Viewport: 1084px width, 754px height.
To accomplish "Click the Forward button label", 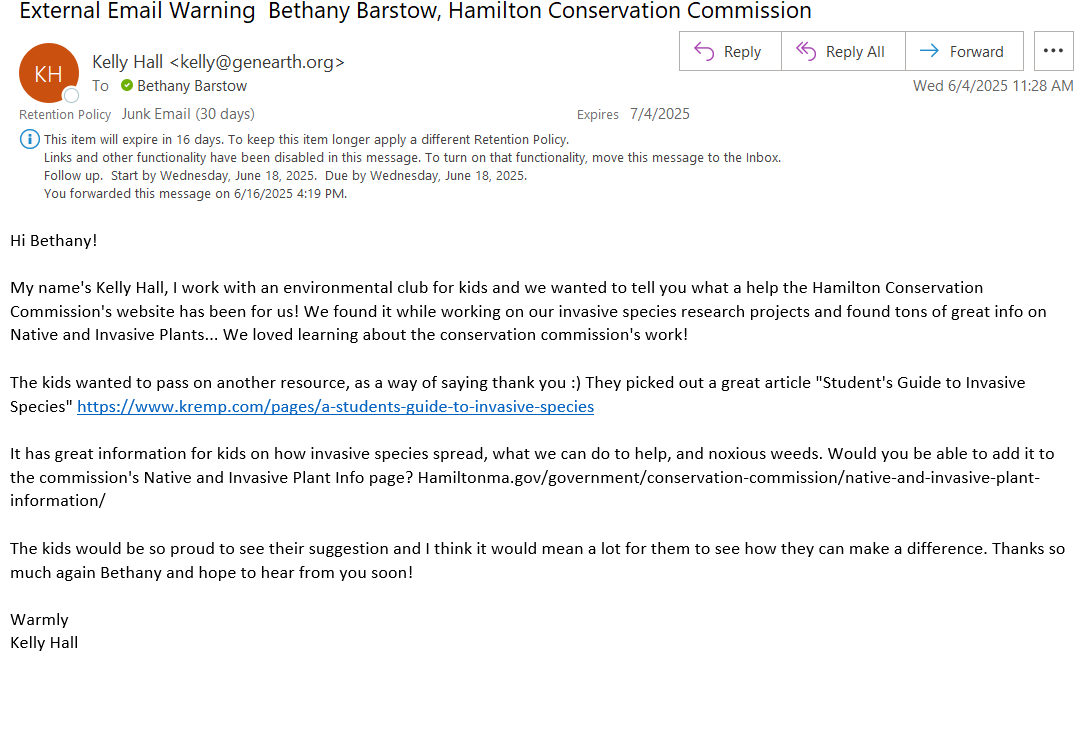I will pyautogui.click(x=976, y=52).
